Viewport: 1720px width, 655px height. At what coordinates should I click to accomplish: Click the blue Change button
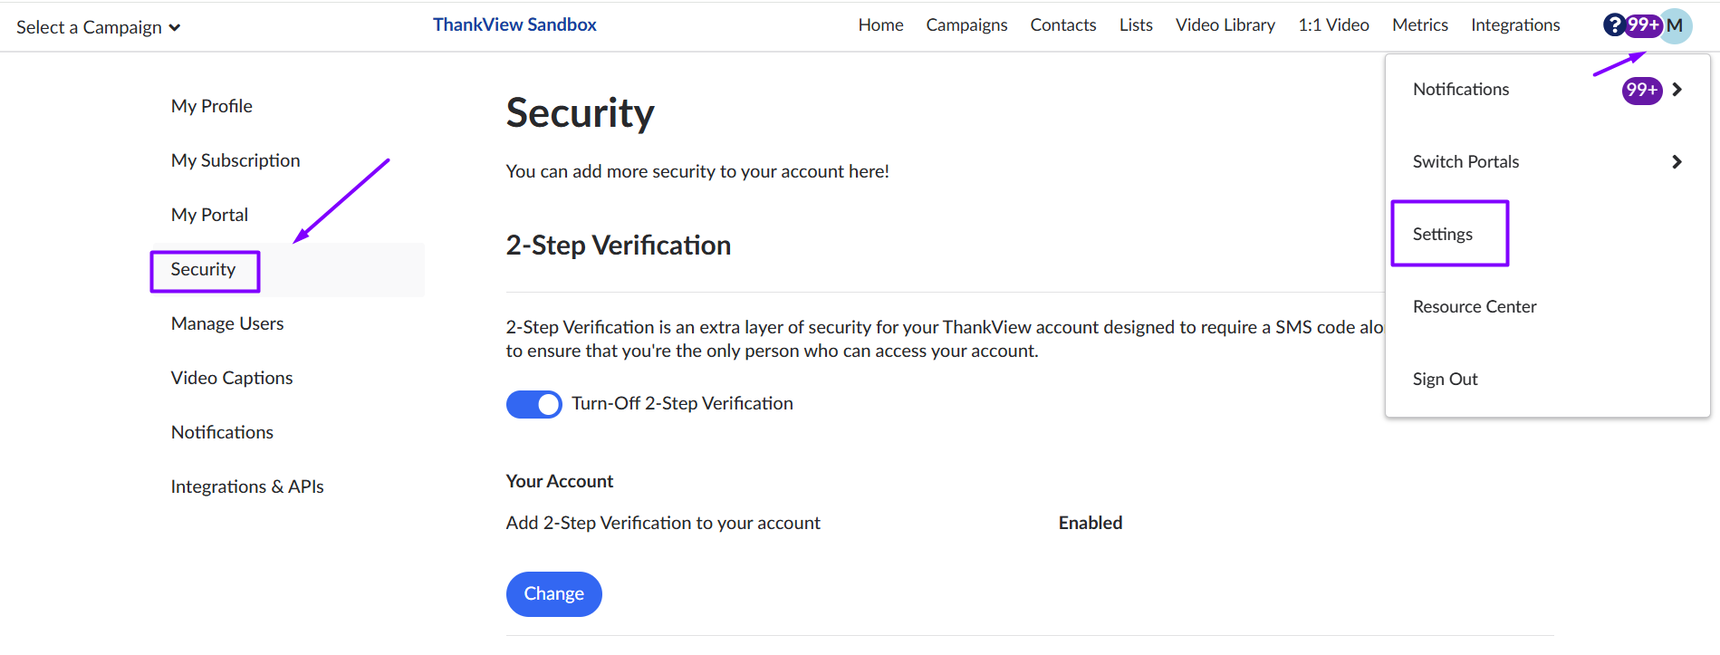554,594
